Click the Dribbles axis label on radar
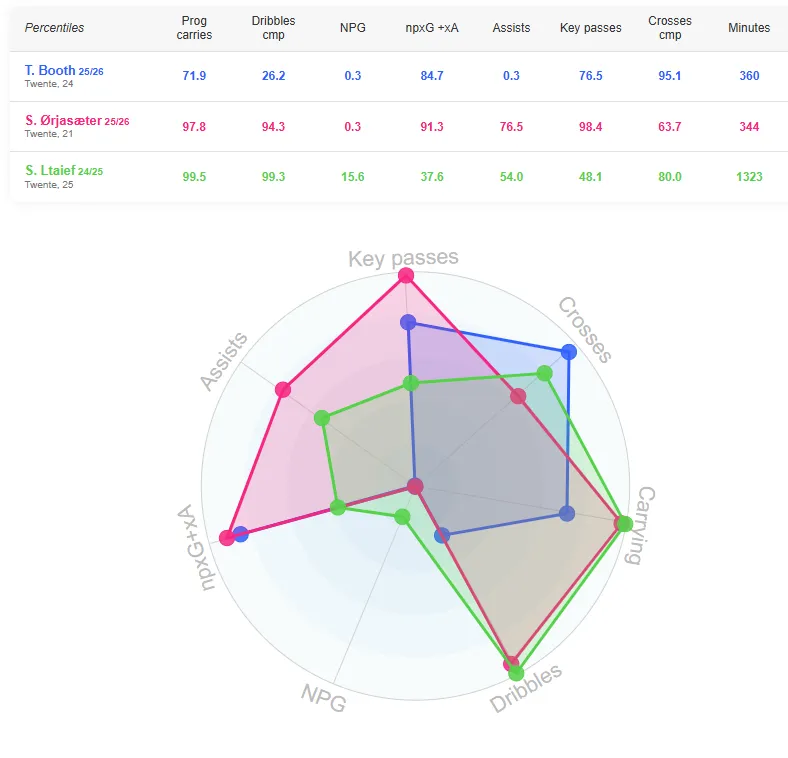788x758 pixels. coord(526,688)
